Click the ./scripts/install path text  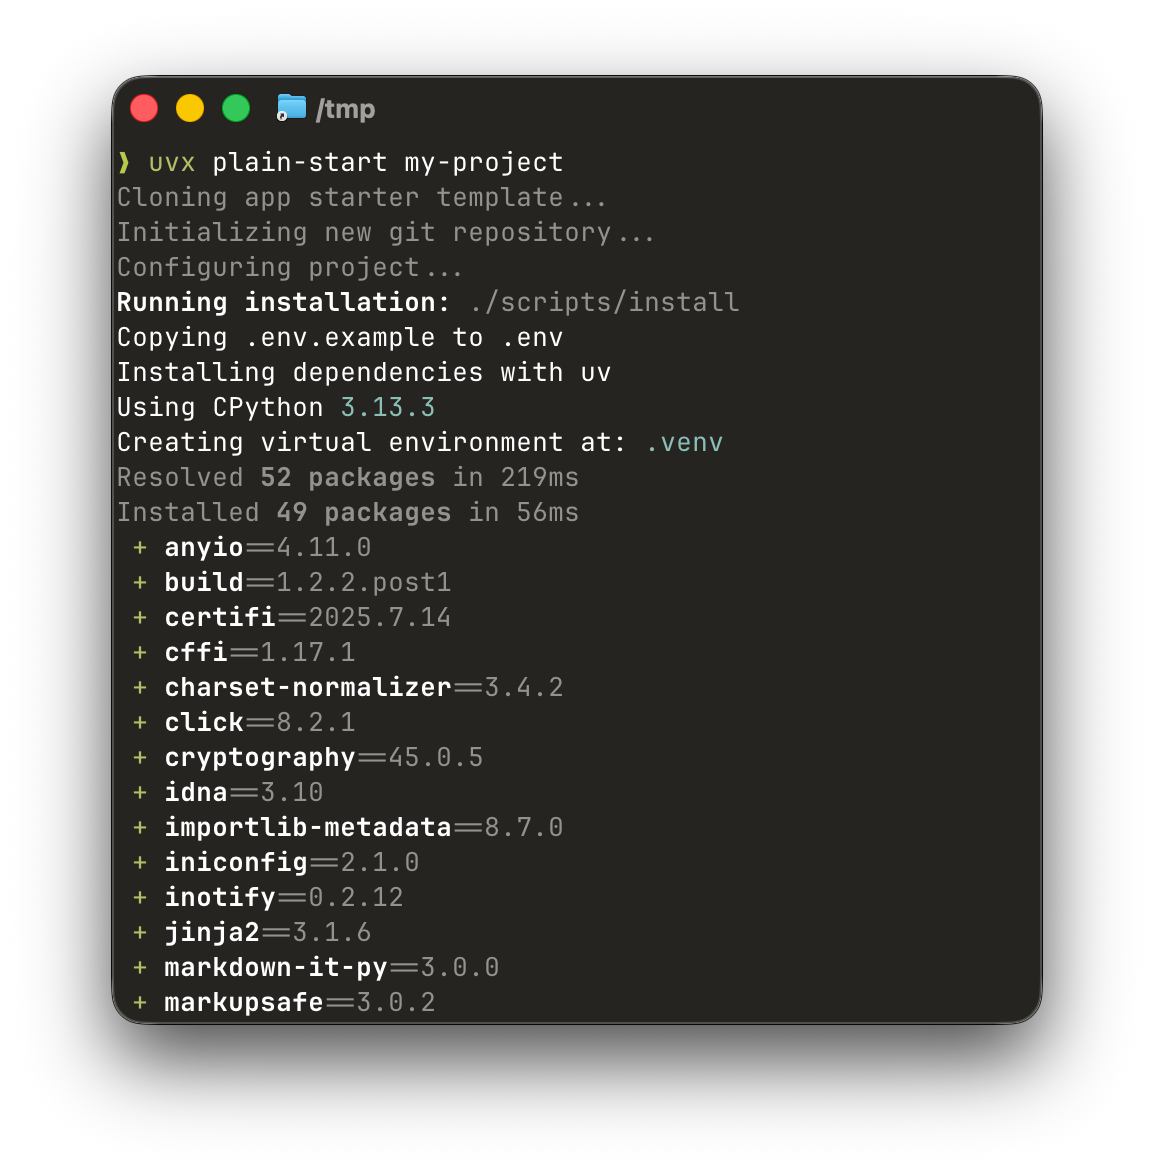coord(604,303)
